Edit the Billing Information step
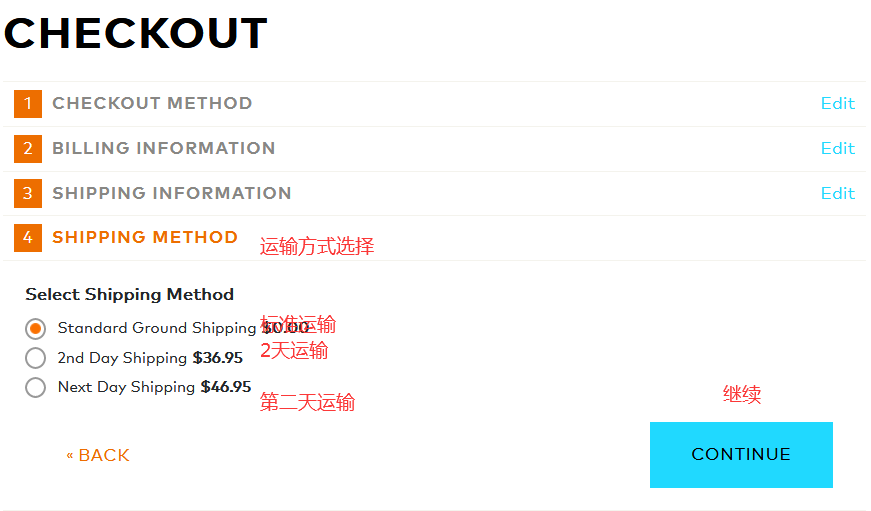The width and height of the screenshot is (871, 511). click(837, 149)
